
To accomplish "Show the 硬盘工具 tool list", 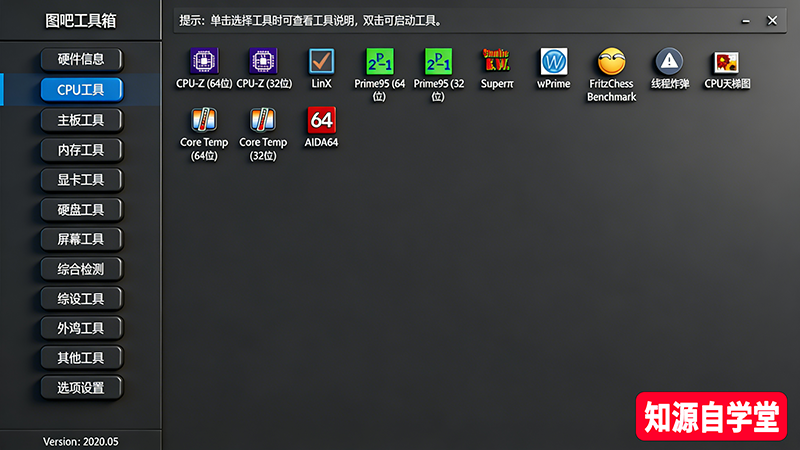I will (81, 209).
